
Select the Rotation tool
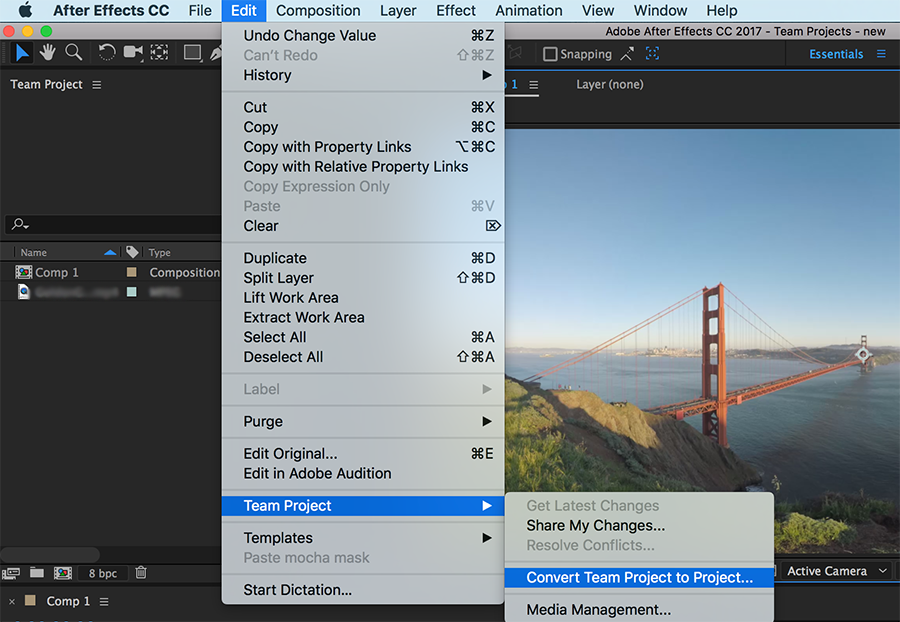tap(107, 53)
